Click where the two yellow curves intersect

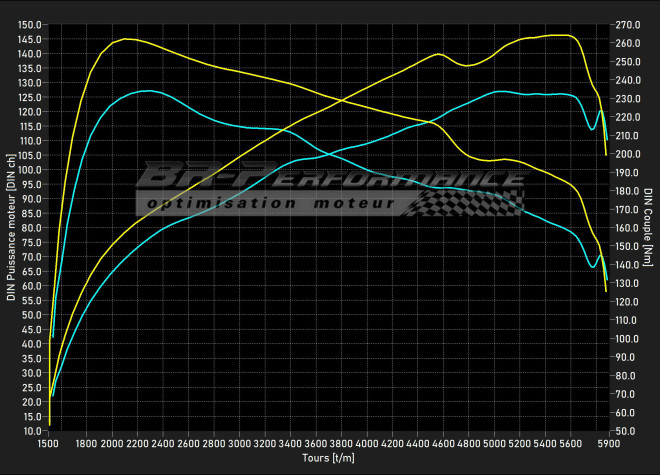point(343,99)
